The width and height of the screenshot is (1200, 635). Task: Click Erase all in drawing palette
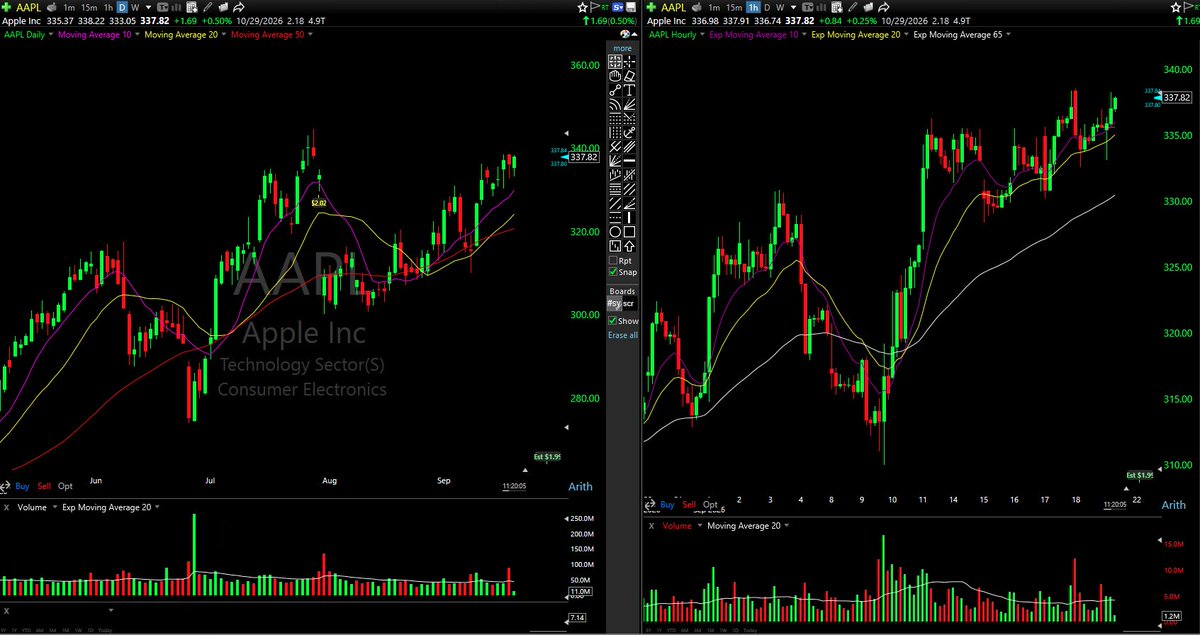coord(623,335)
